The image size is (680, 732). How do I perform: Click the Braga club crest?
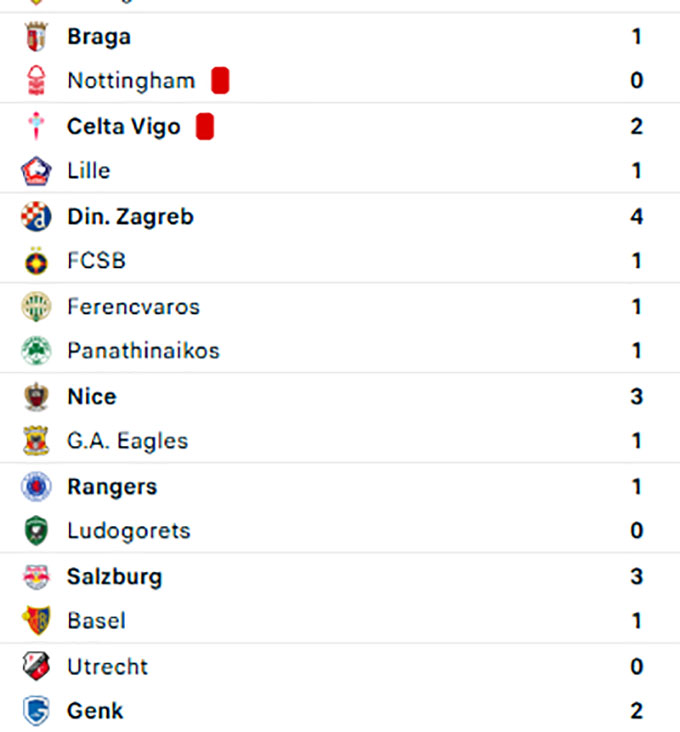pyautogui.click(x=36, y=37)
